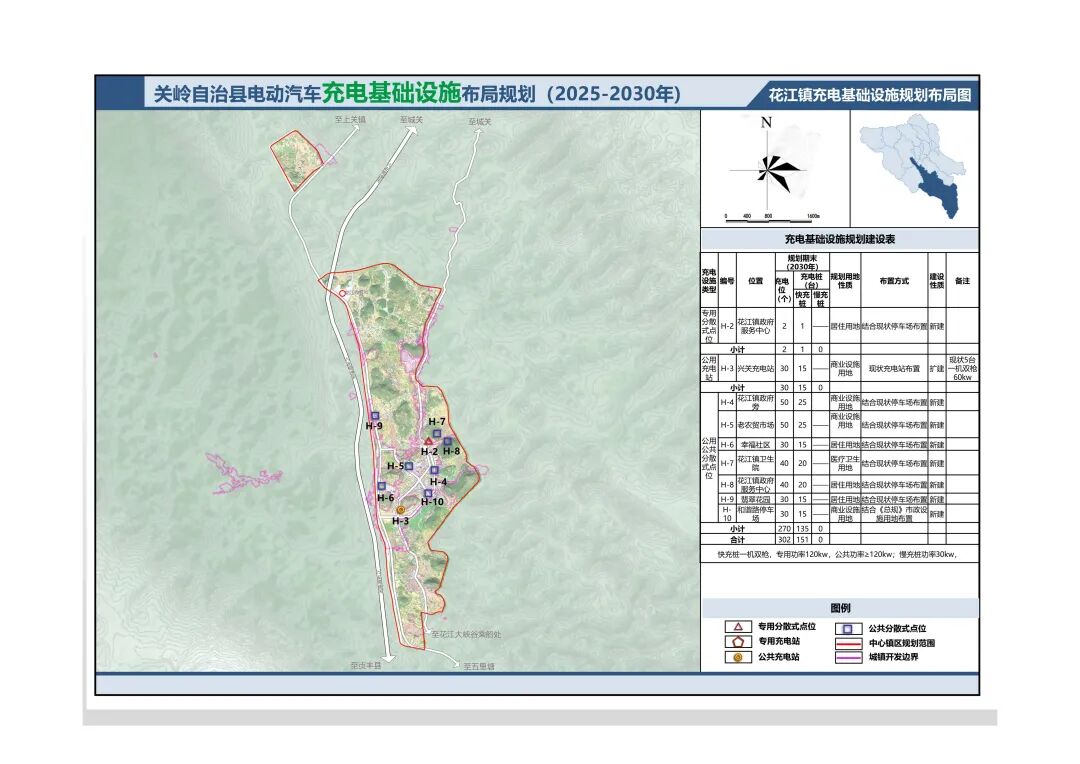Click the header 花江镇充电基础设施规划布局图
Viewport: 1080px width, 764px height.
(x=870, y=95)
